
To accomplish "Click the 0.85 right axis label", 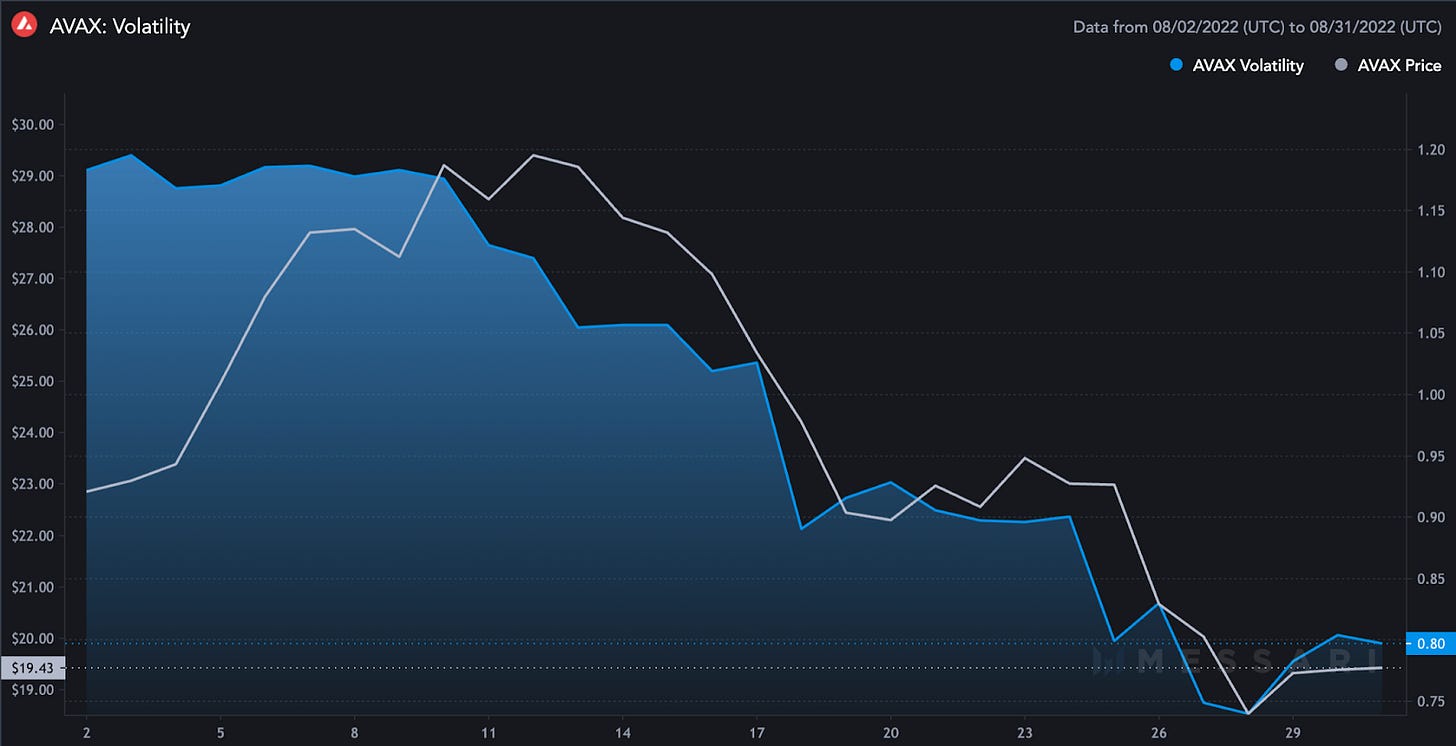I will point(1430,579).
